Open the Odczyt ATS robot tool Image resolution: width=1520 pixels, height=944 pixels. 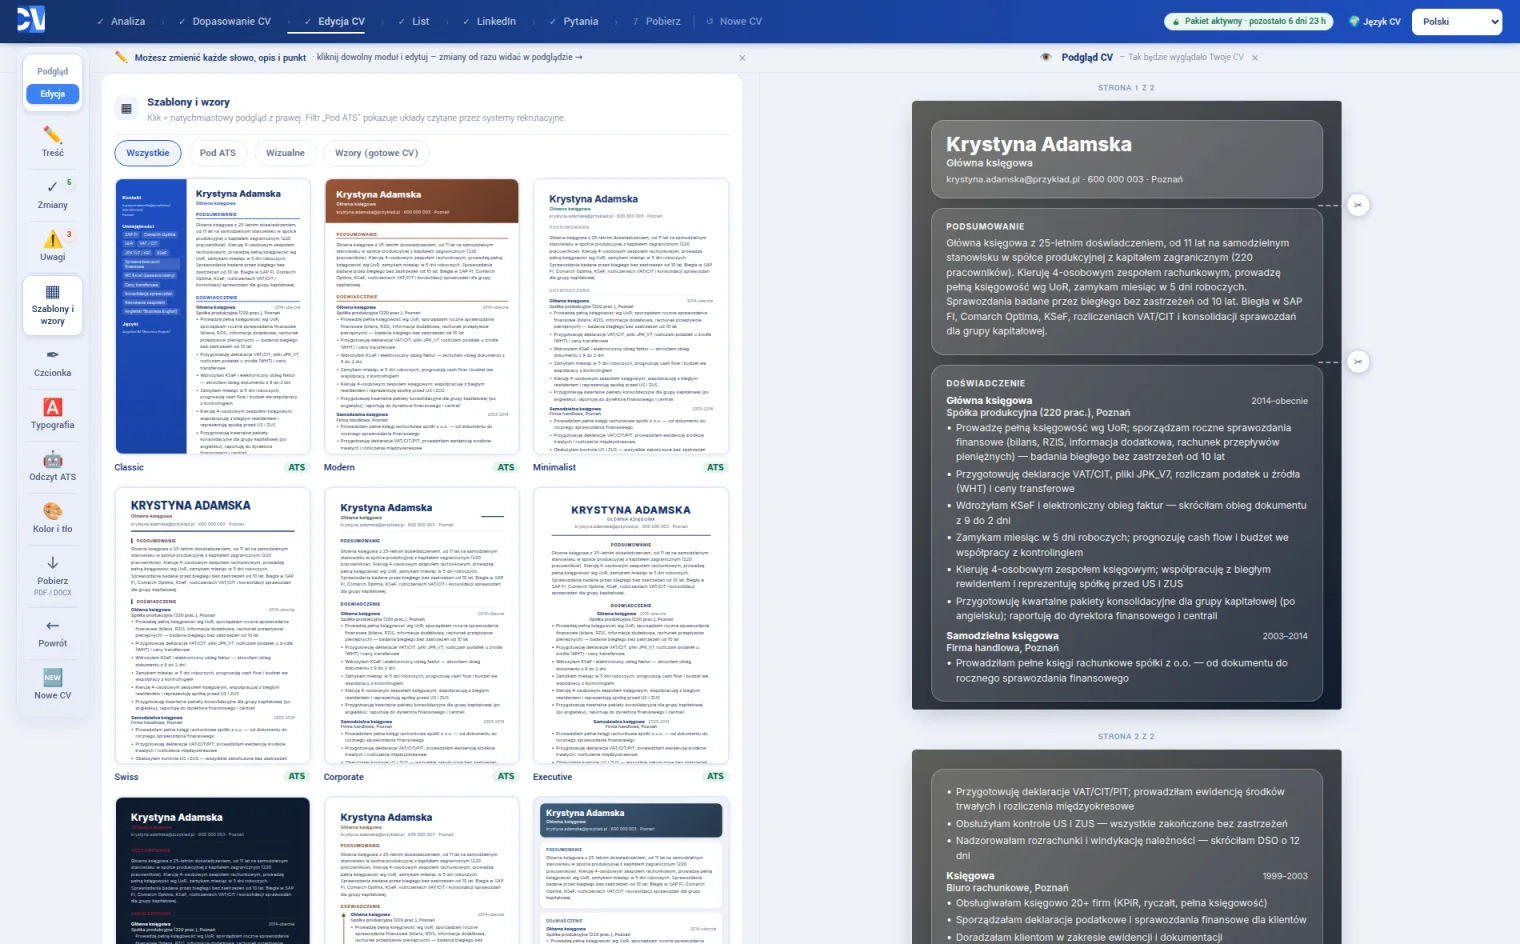tap(53, 466)
